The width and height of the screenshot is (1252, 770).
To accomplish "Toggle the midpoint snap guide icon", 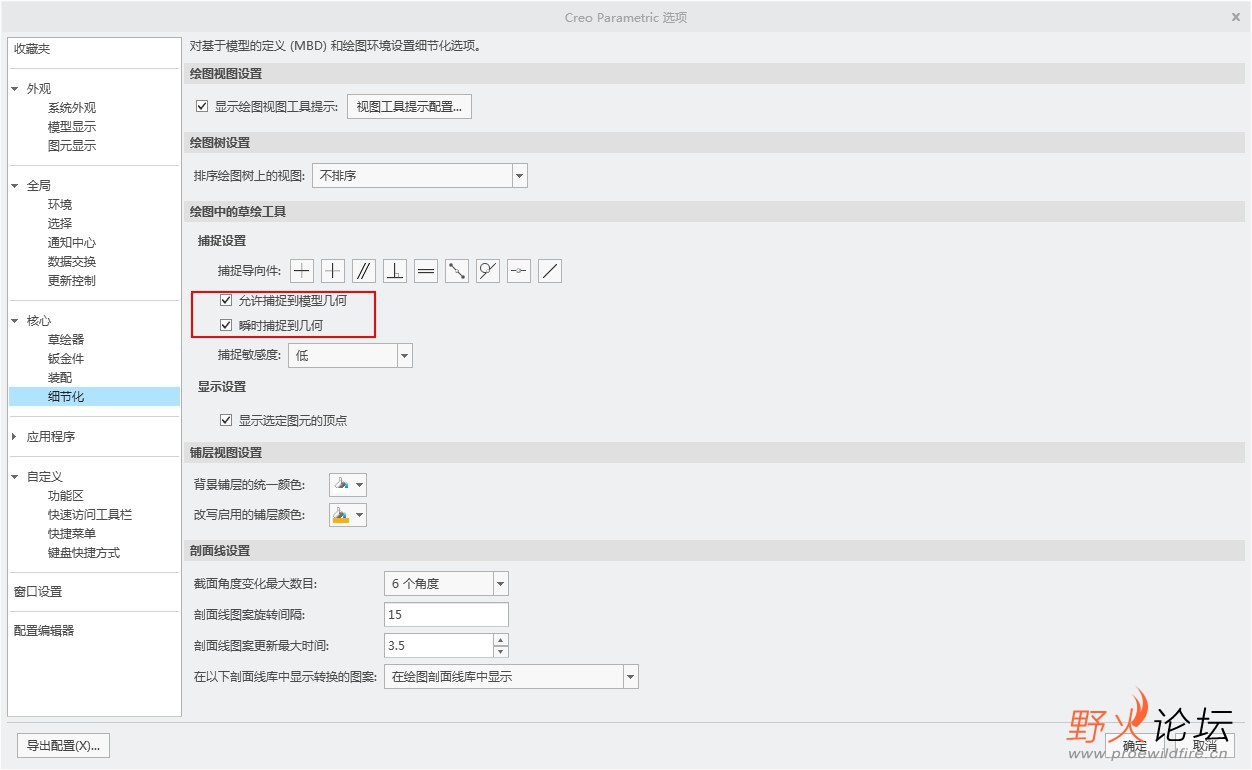I will (519, 270).
